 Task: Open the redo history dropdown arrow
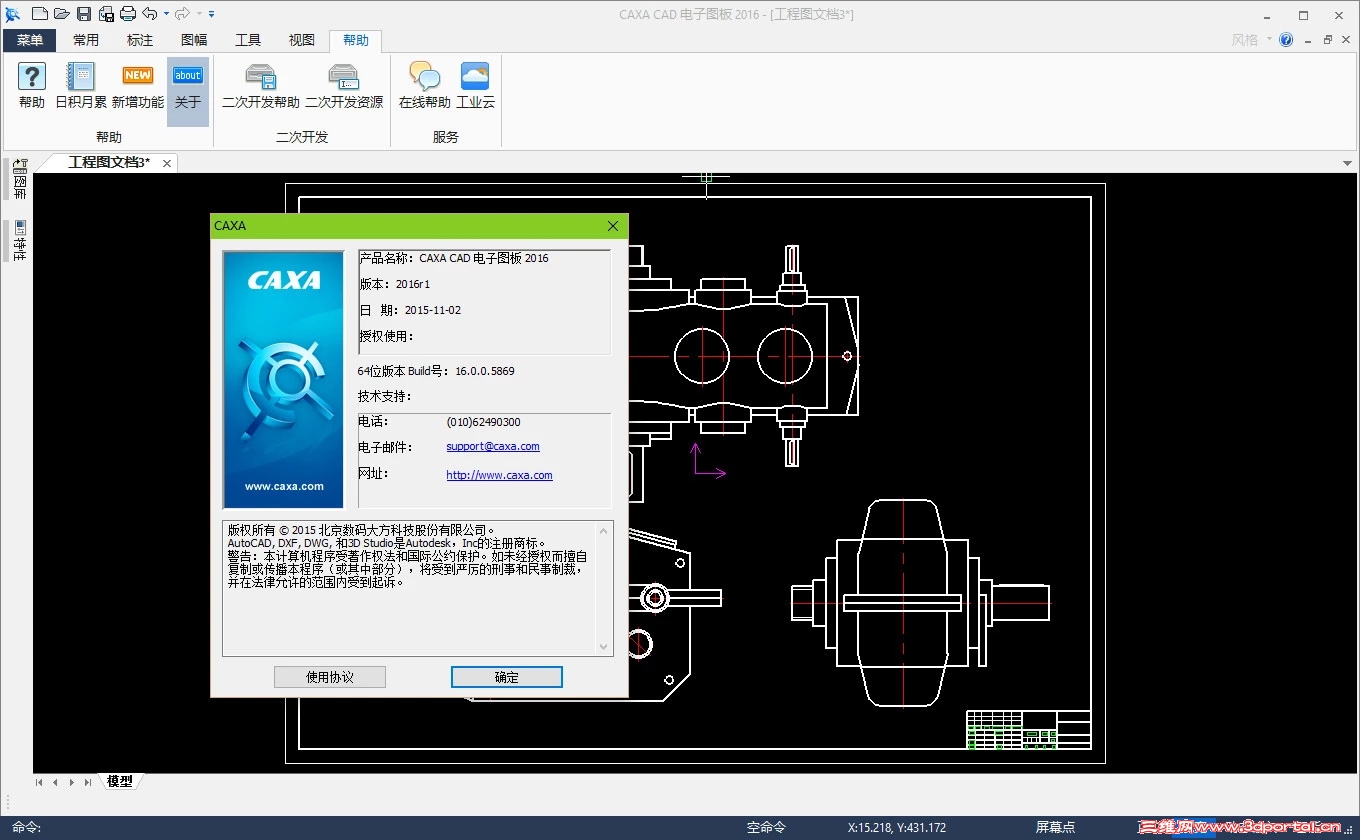[199, 14]
